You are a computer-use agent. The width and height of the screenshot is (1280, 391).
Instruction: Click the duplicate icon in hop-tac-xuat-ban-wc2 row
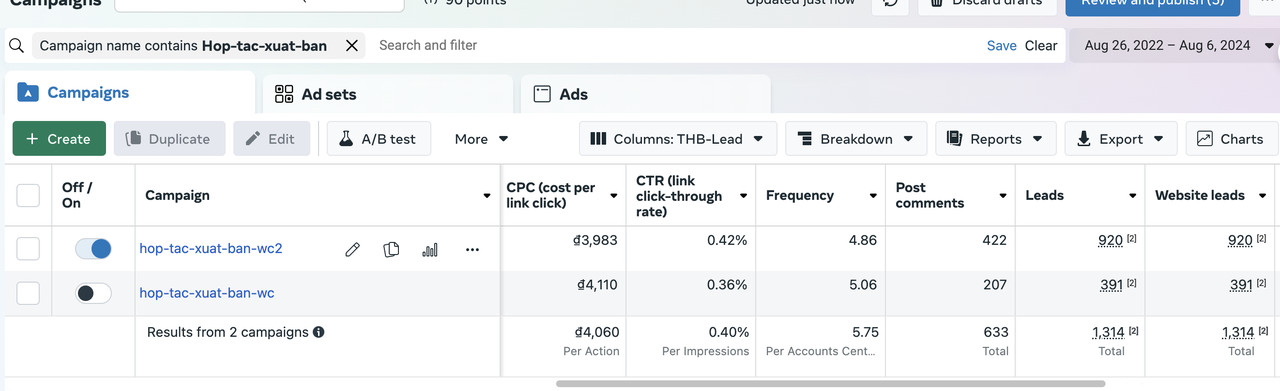tap(392, 249)
